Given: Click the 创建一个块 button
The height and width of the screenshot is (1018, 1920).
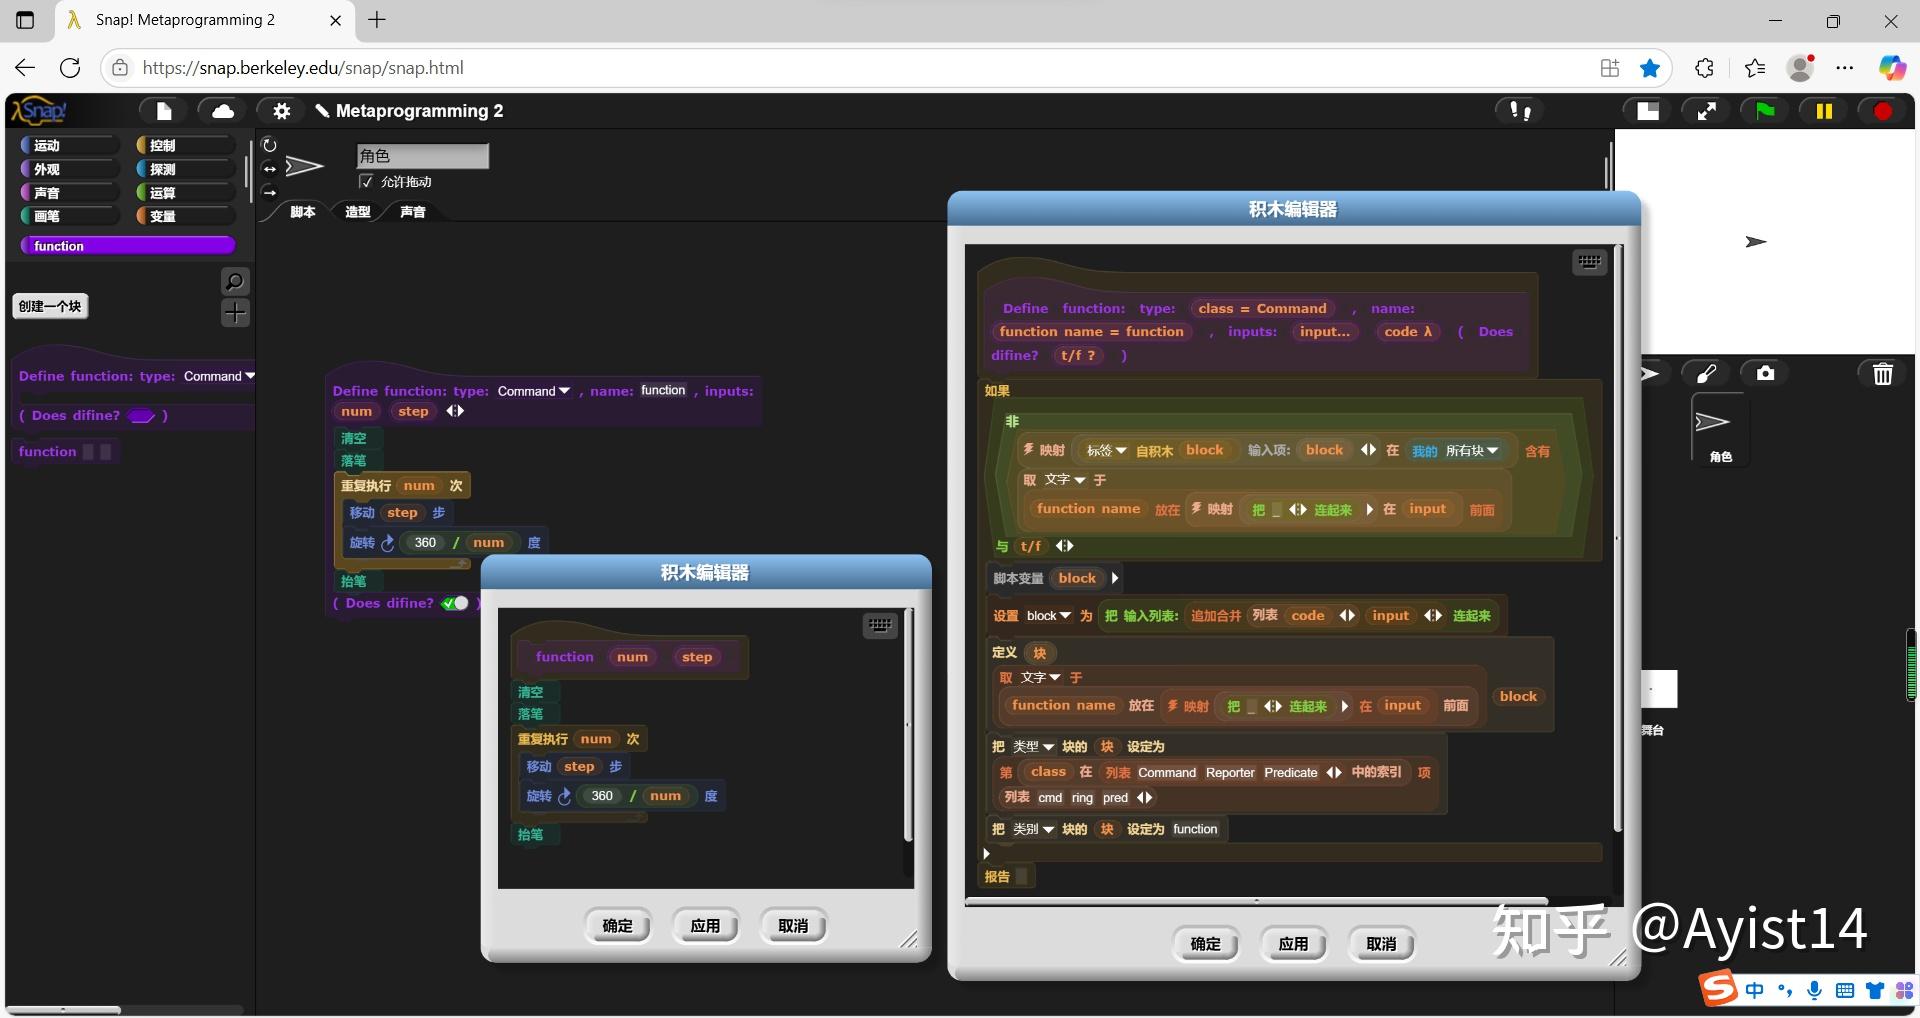Looking at the screenshot, I should pos(50,306).
